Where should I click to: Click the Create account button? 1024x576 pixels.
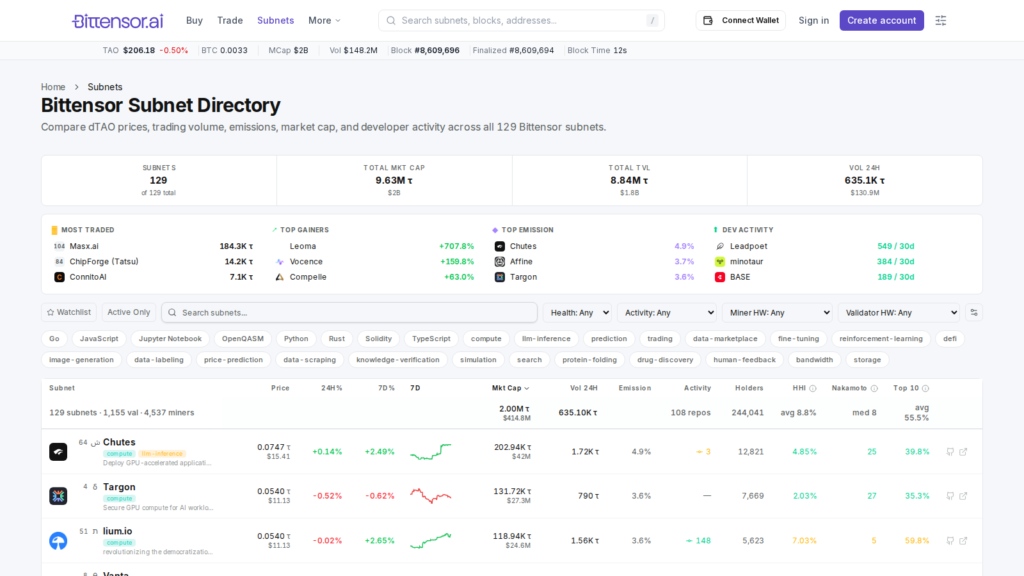pos(882,20)
